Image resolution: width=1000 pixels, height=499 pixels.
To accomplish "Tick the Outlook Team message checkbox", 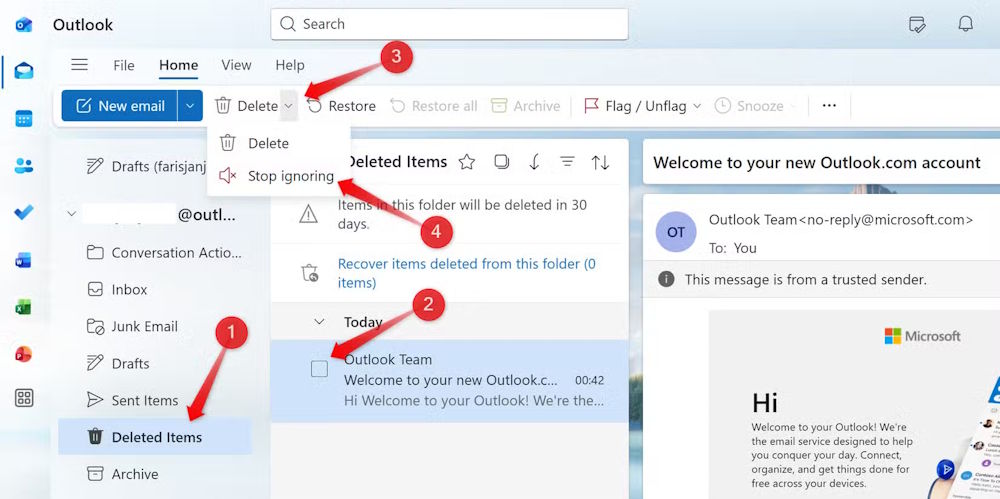I will point(320,369).
